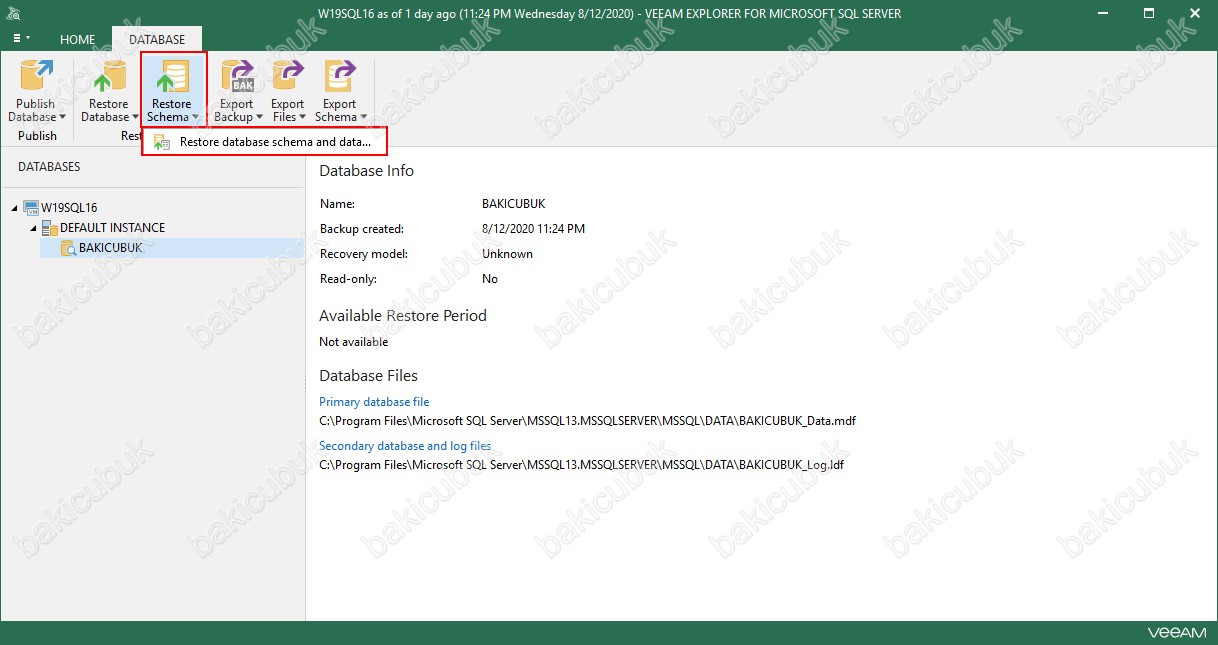Choose Restore database schema and data...
The width and height of the screenshot is (1218, 645).
coord(264,142)
